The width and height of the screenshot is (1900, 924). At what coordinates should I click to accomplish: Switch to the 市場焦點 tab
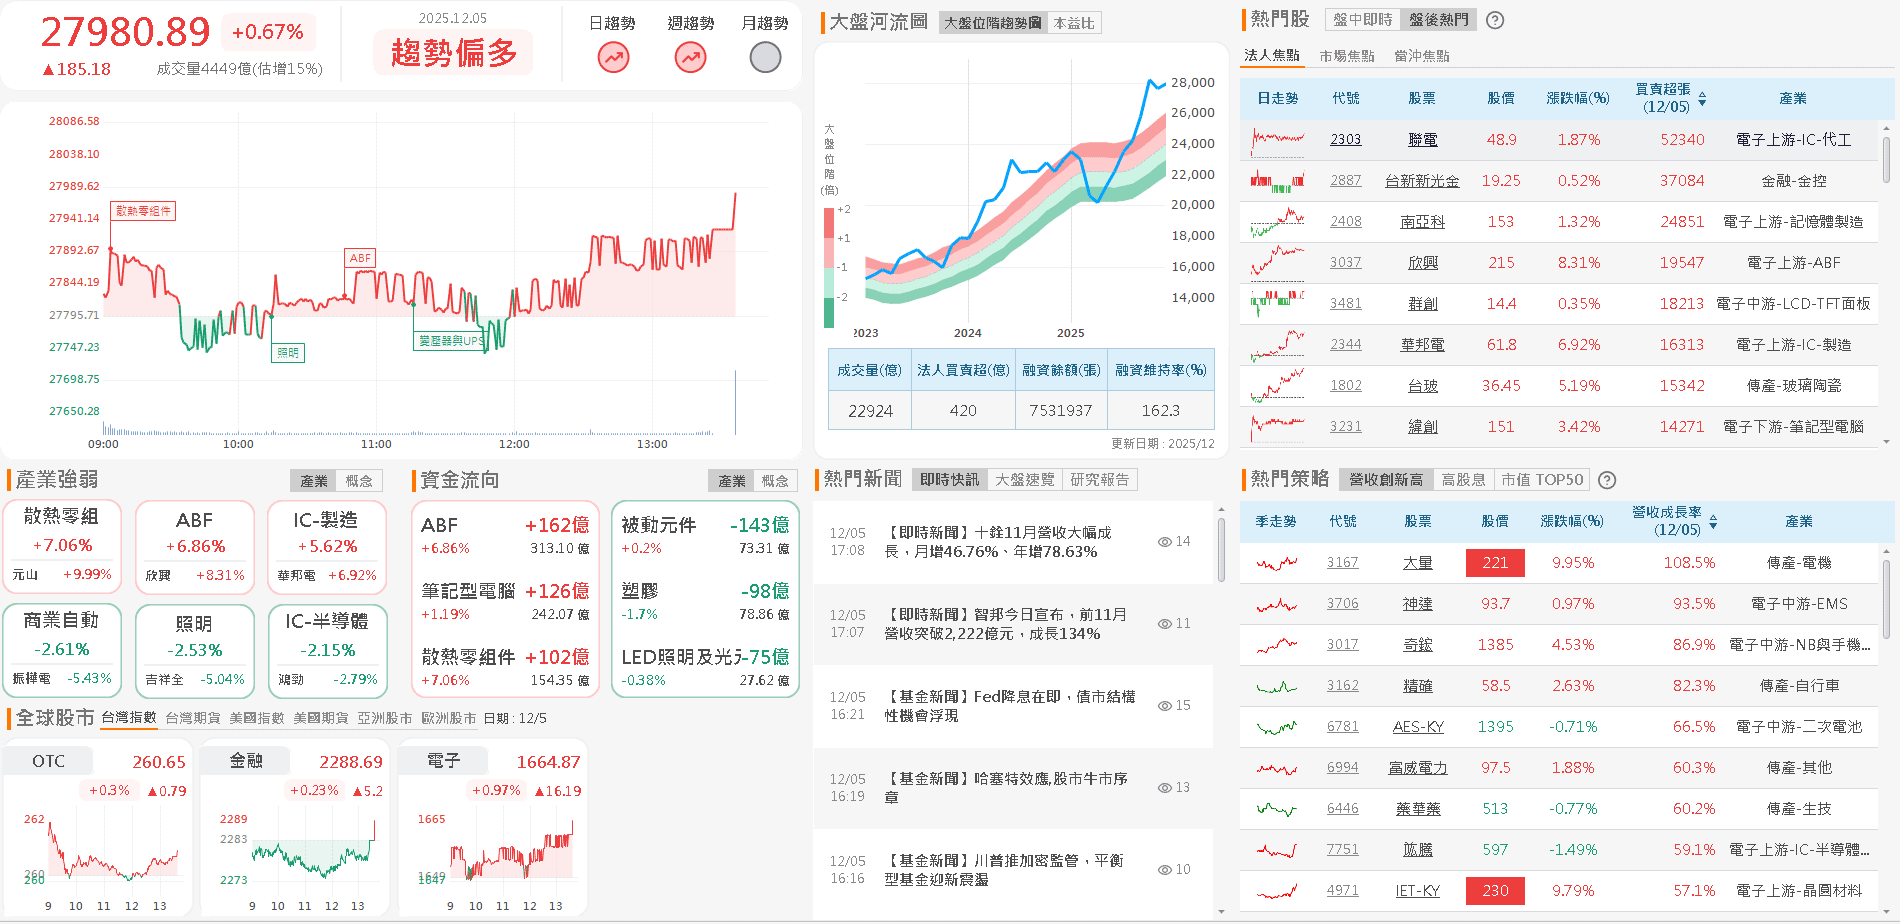click(x=1347, y=56)
